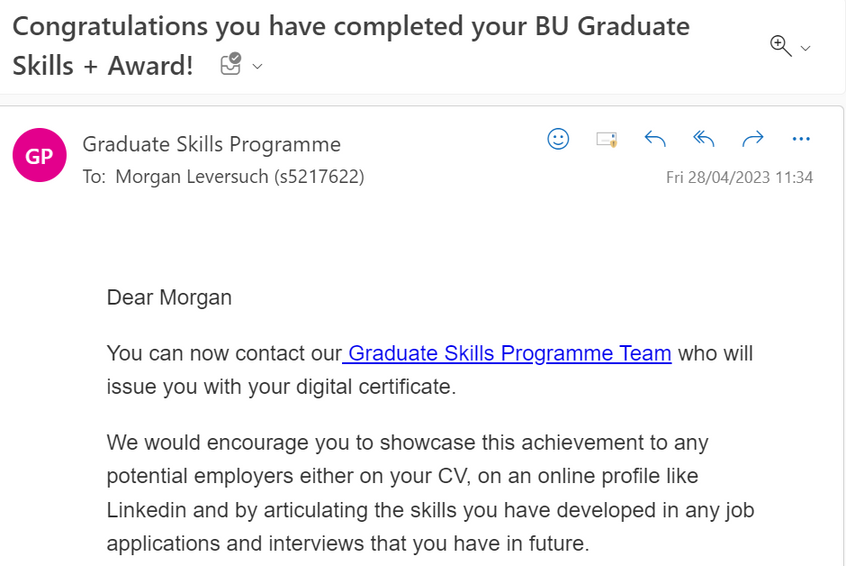Click the pink GP sender avatar
This screenshot has height=566, width=846.
[x=39, y=155]
